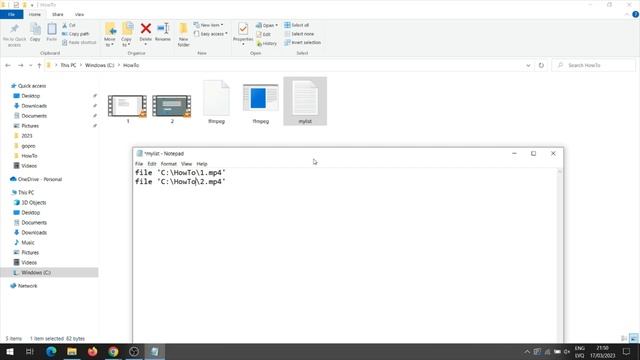Viewport: 640px width, 360px height.
Task: Click Cut in the Clipboard group
Action: (69, 25)
